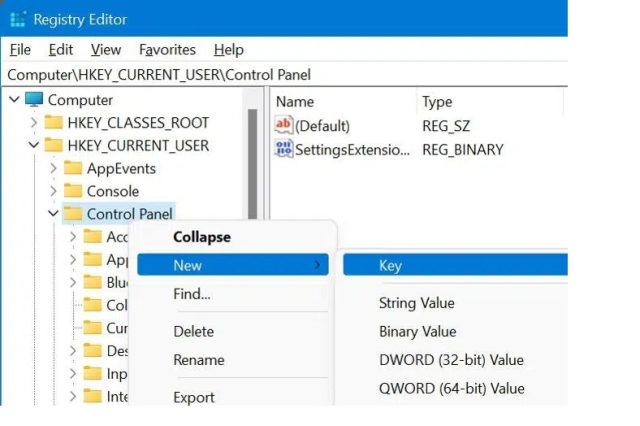Click the SettingsExtensio binary value icon
This screenshot has width=640, height=426.
click(x=284, y=149)
